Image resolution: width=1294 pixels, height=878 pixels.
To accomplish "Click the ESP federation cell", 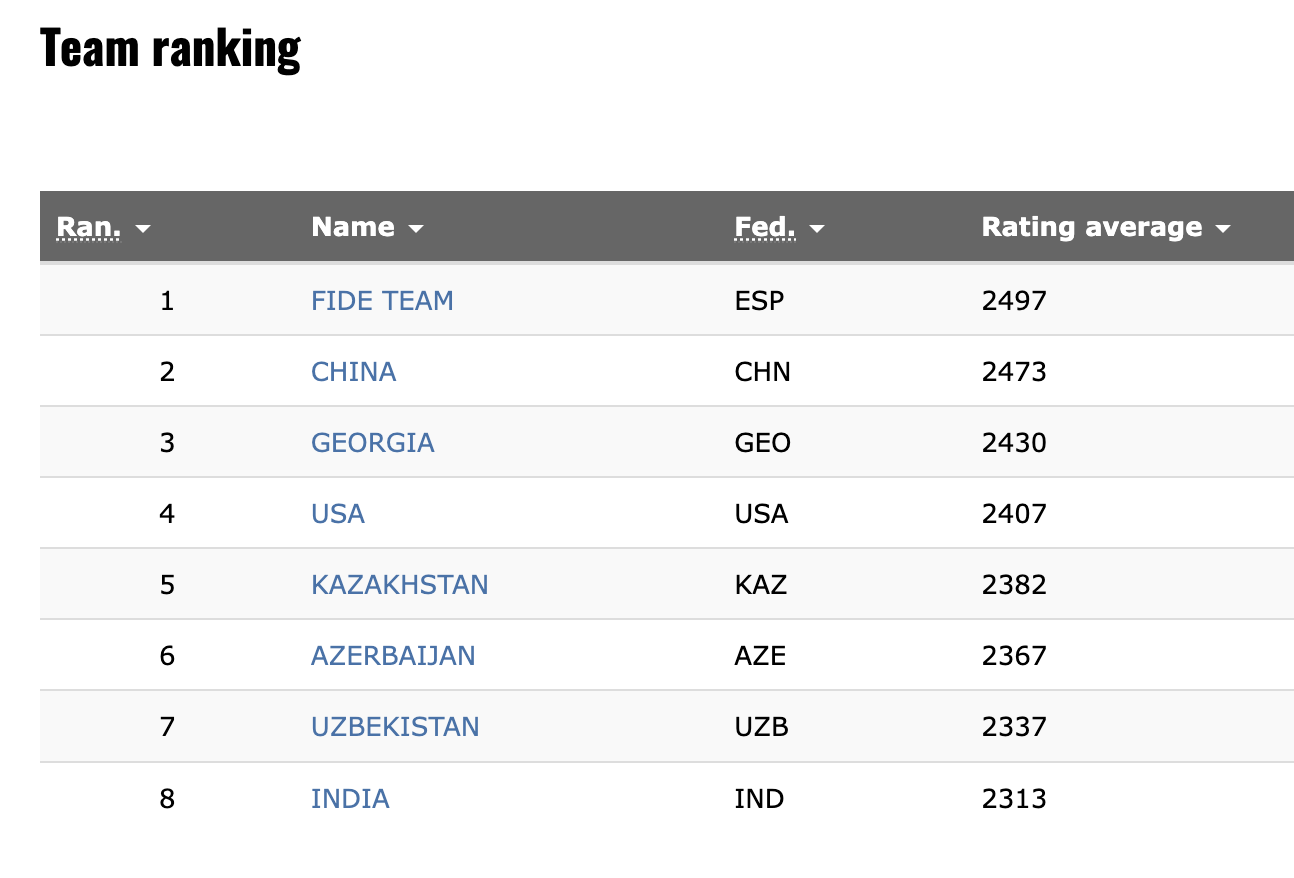I will [759, 301].
